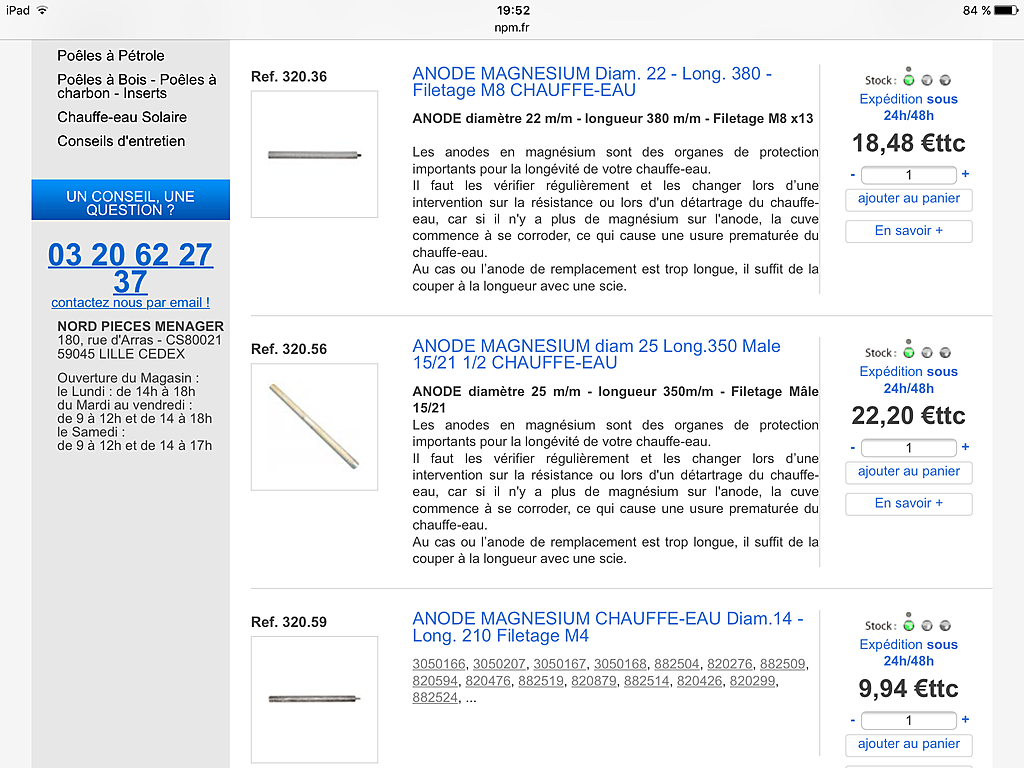Click En savoir + for Ref. 320.56

click(x=908, y=504)
